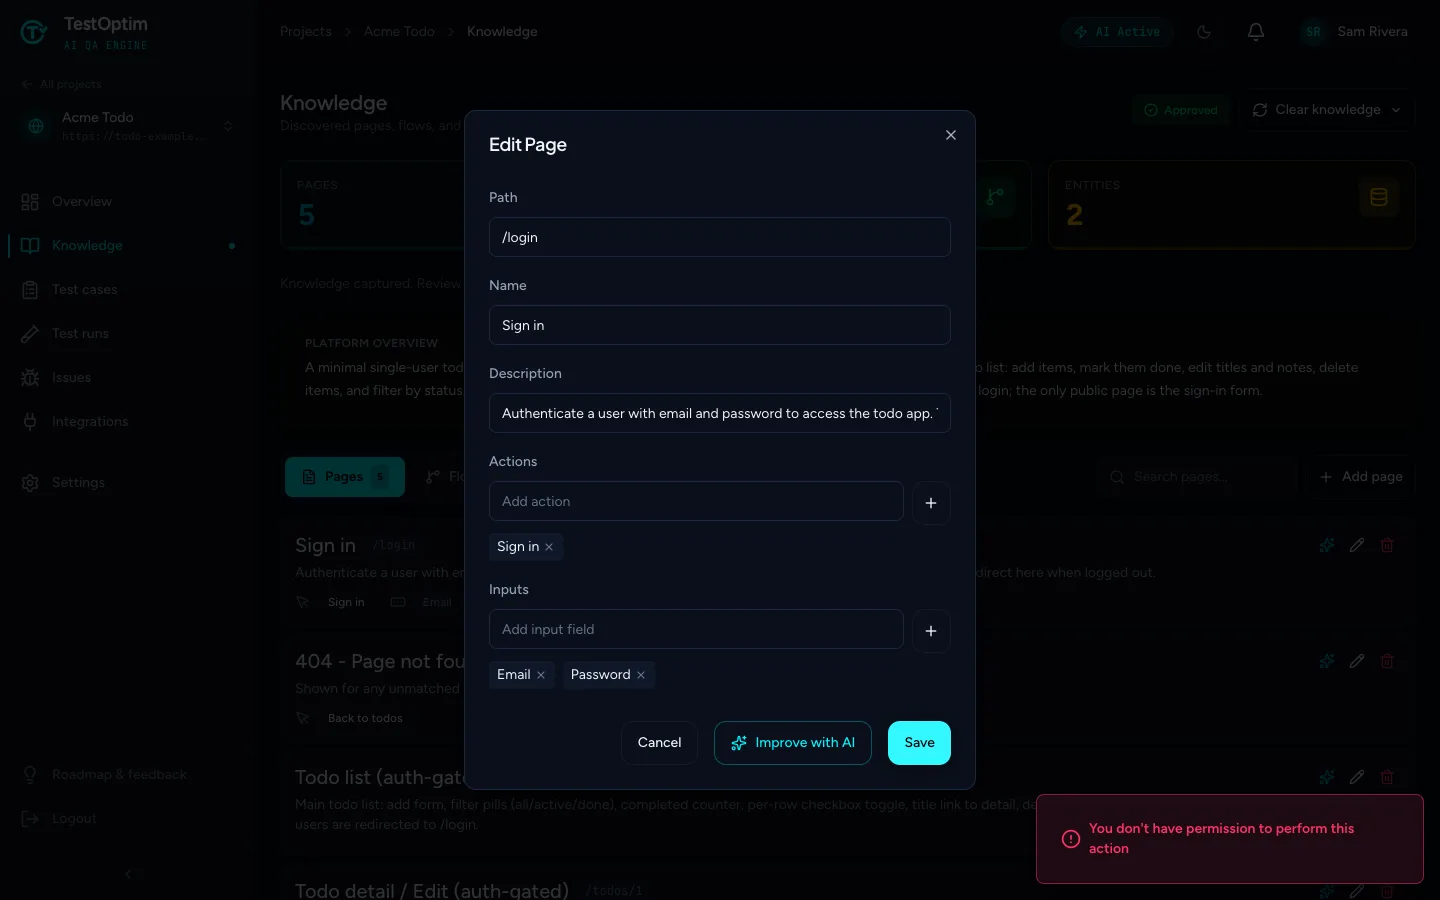Open notifications bell
1440x900 pixels.
1256,32
